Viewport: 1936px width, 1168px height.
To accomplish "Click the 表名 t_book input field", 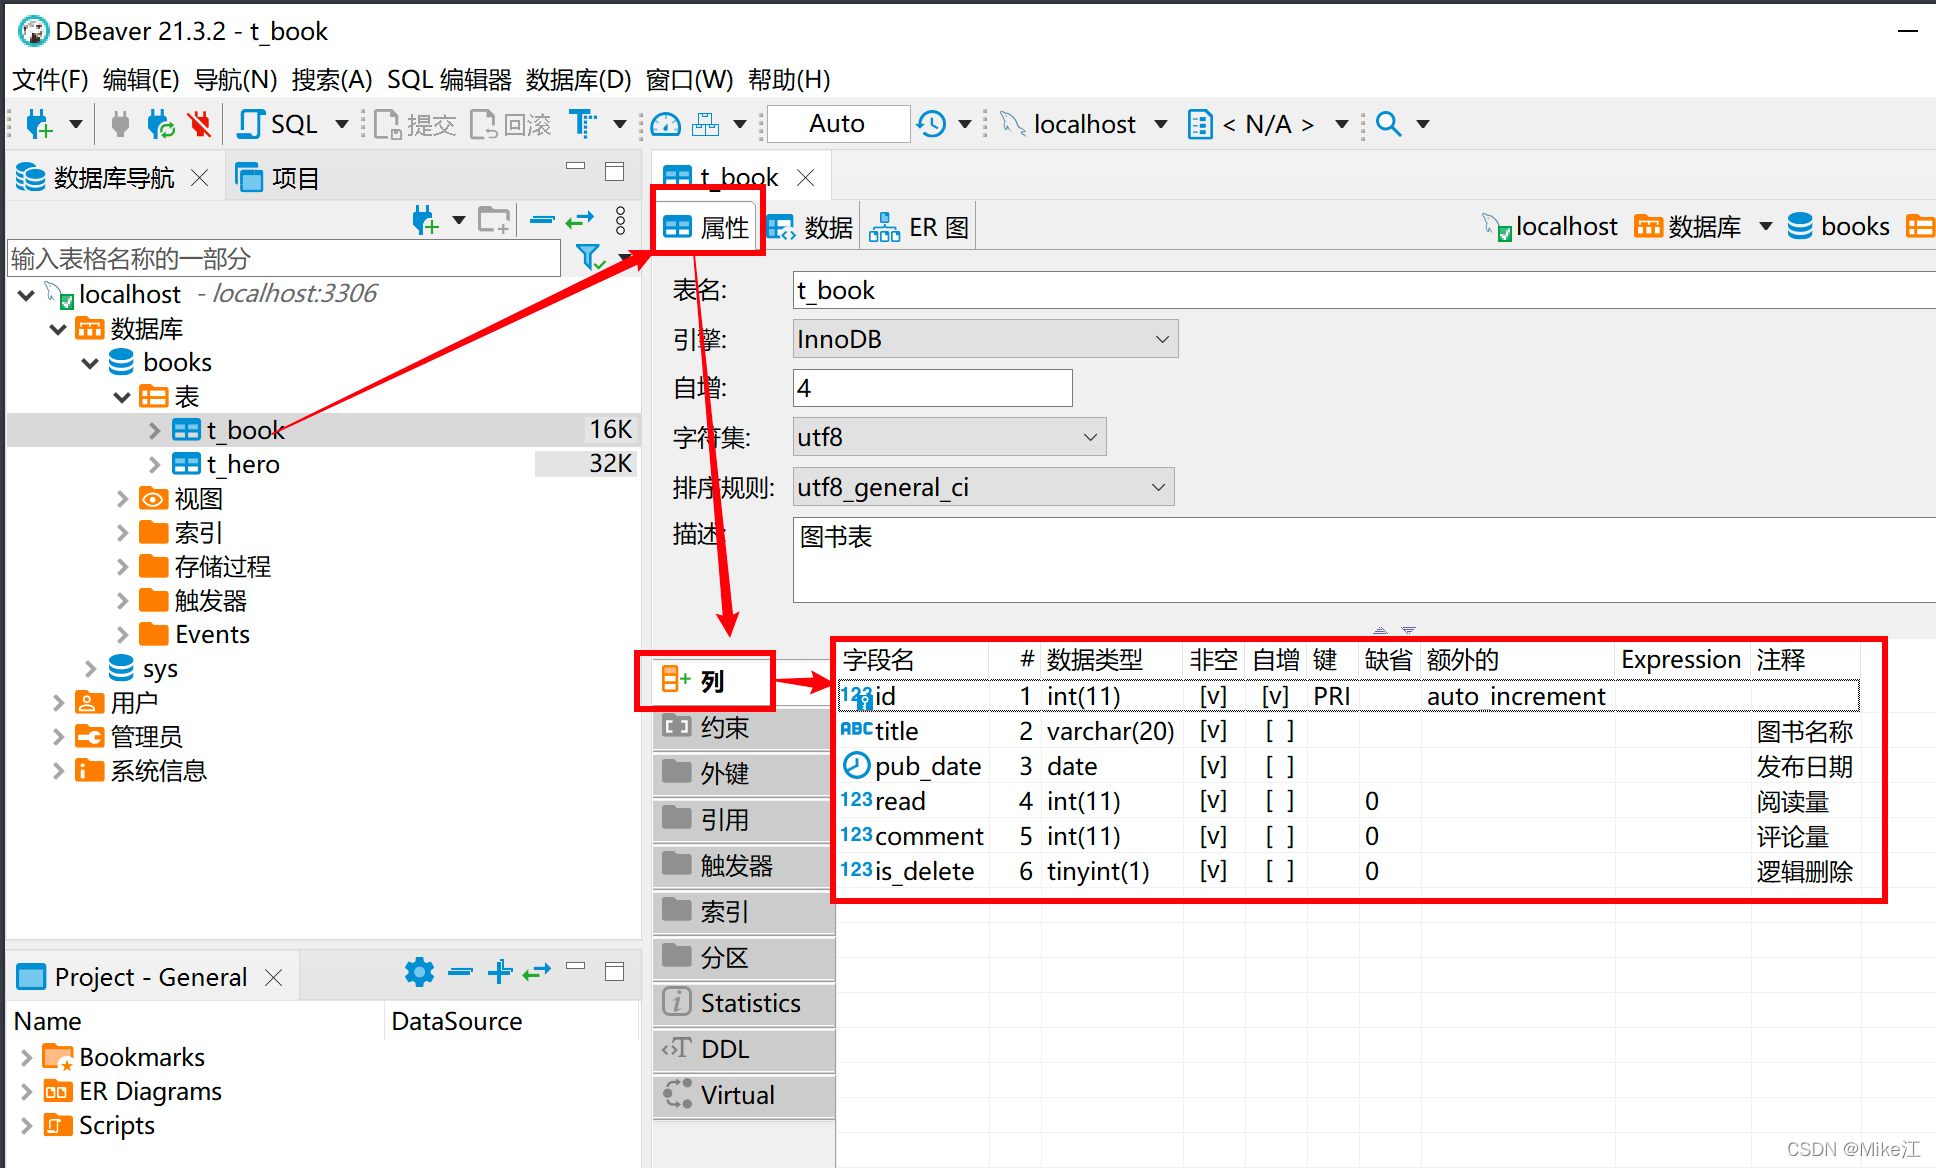I will click(1364, 290).
